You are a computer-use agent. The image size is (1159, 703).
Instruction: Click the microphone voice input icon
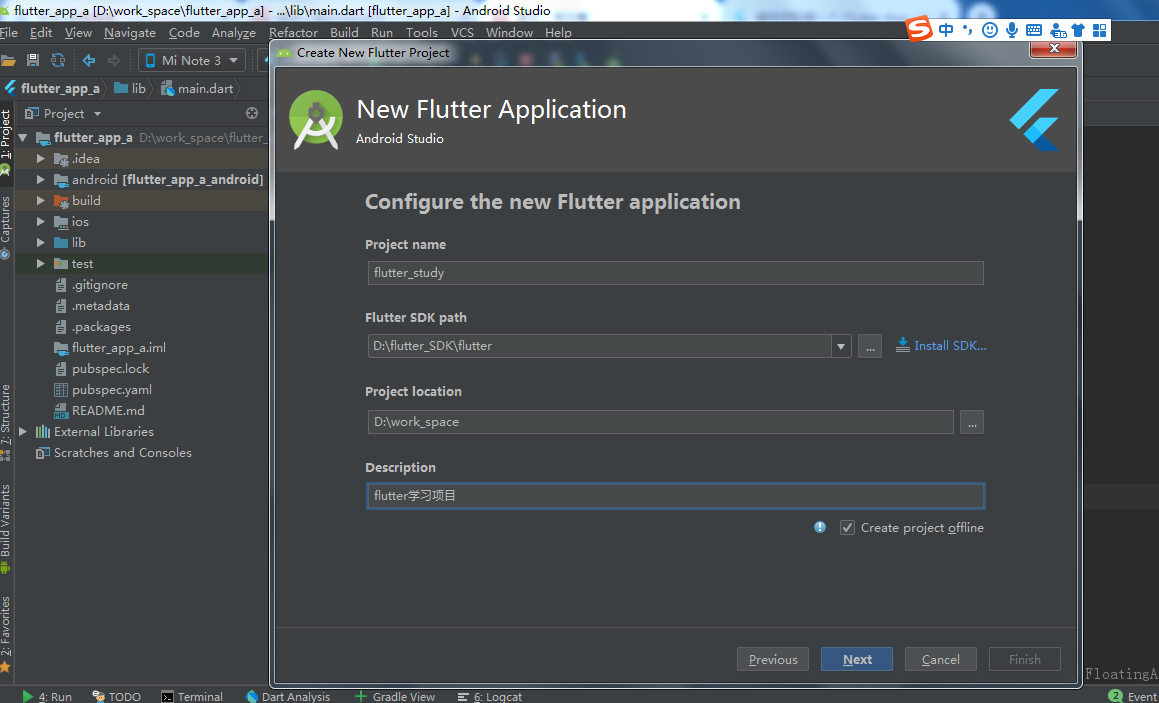(1012, 30)
